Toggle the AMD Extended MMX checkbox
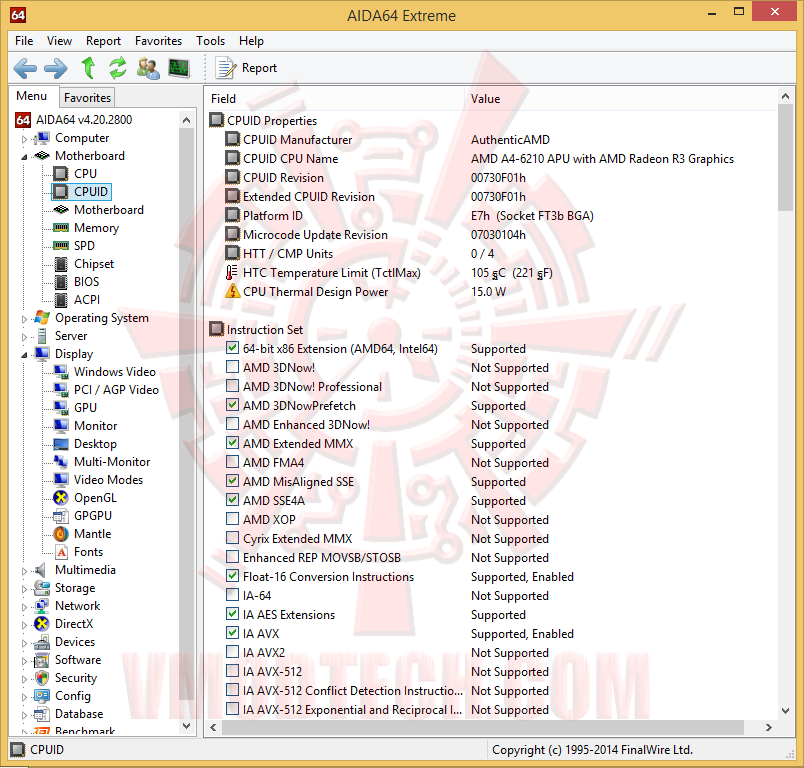The width and height of the screenshot is (804, 768). [x=232, y=442]
